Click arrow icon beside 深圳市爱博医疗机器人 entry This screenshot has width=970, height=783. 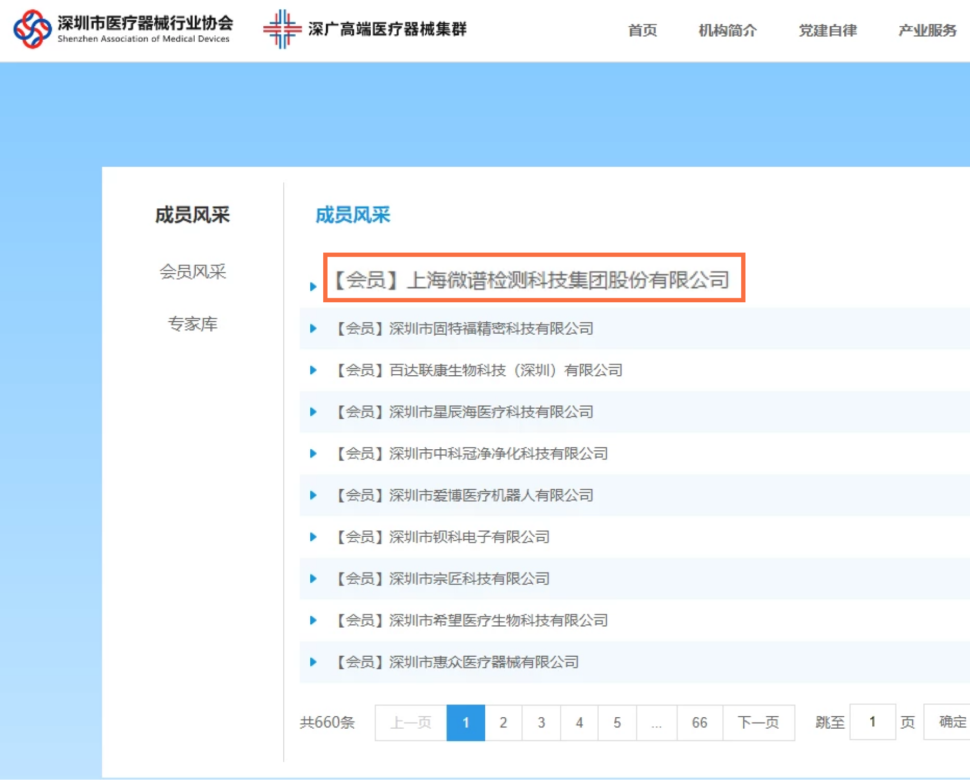[x=313, y=495]
